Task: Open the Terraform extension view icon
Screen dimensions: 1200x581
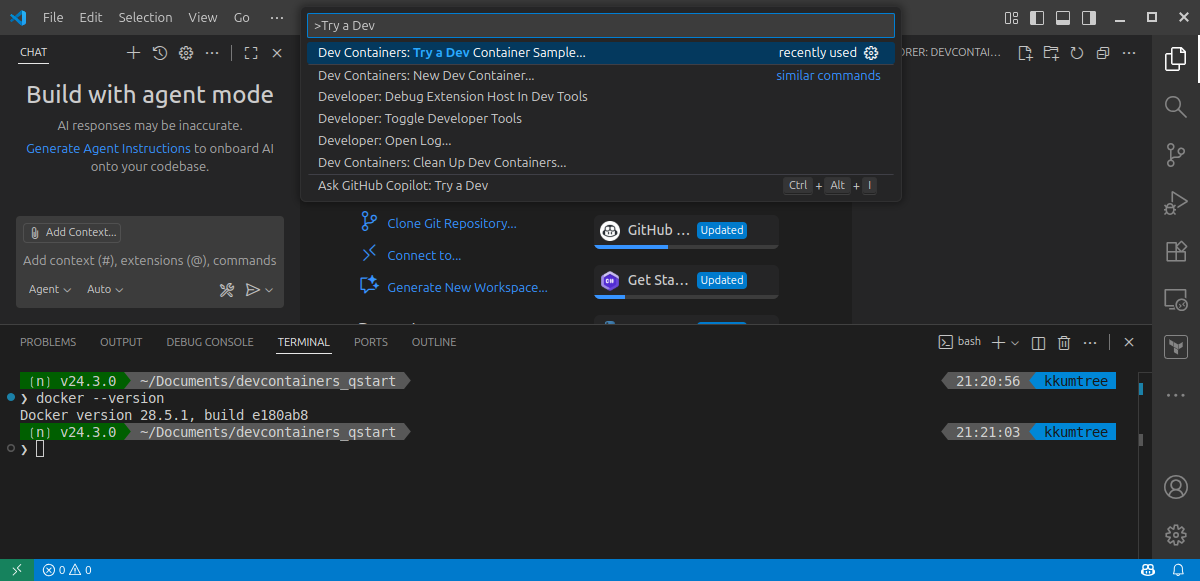Action: tap(1176, 347)
